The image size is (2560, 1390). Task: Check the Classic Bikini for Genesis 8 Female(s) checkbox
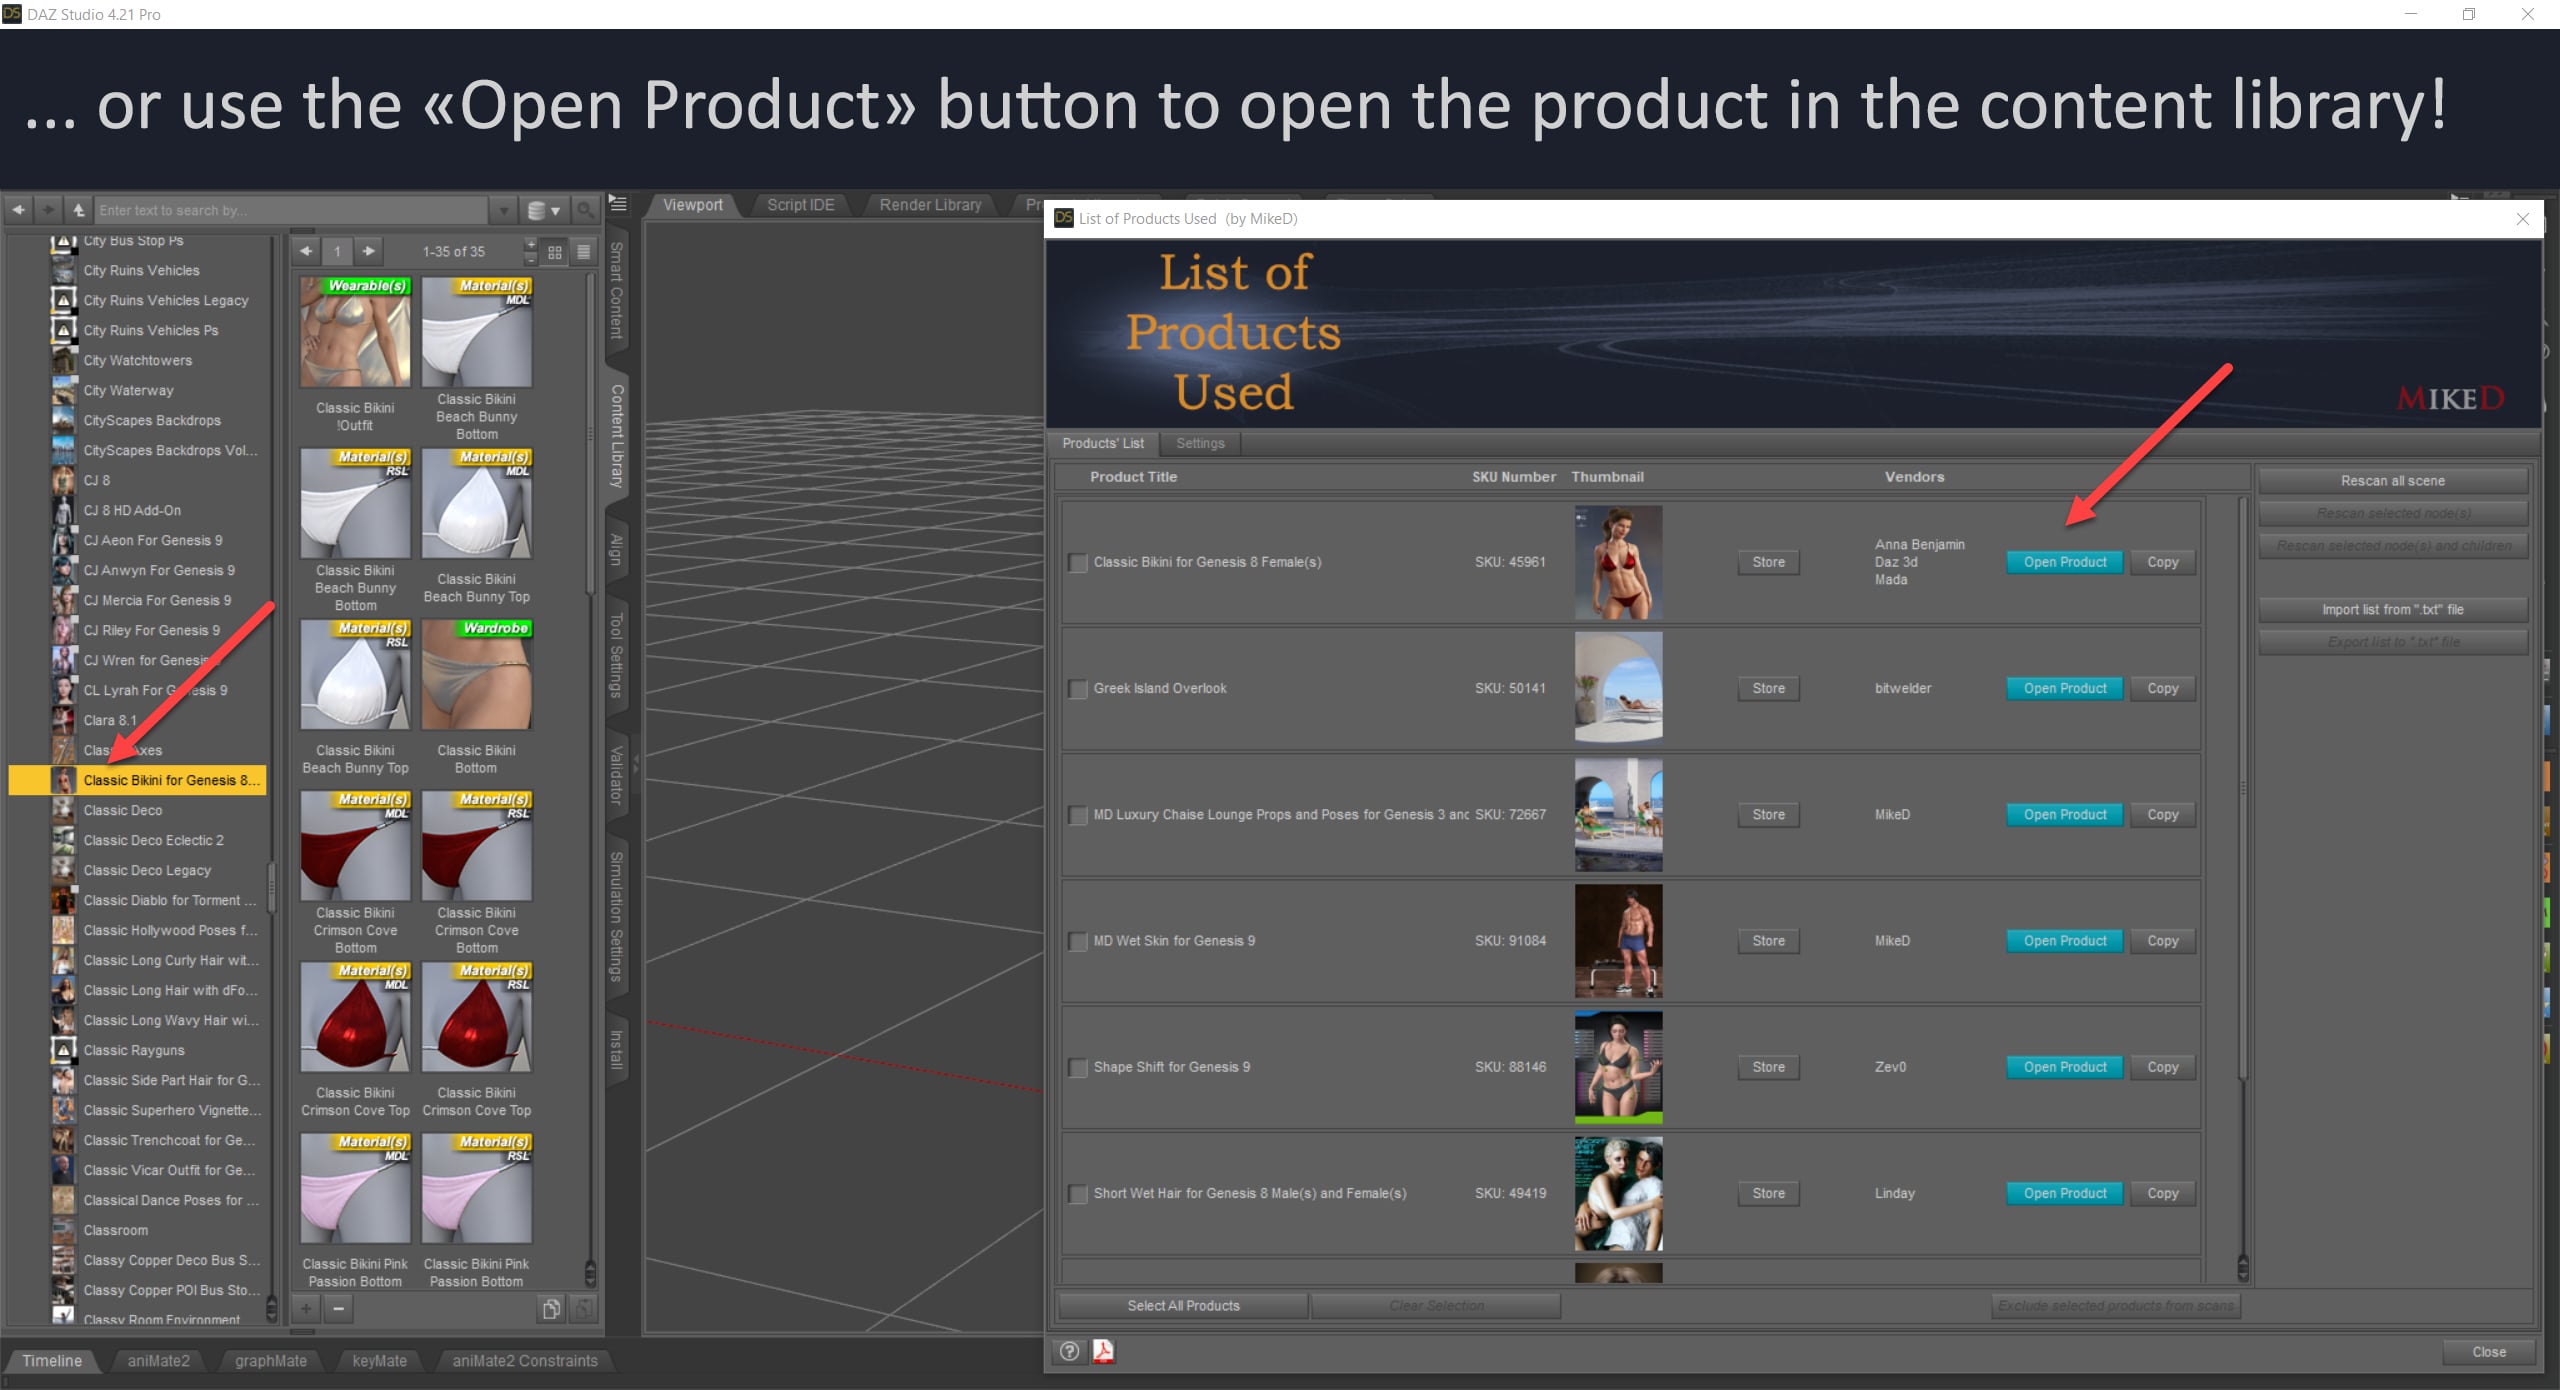tap(1077, 563)
